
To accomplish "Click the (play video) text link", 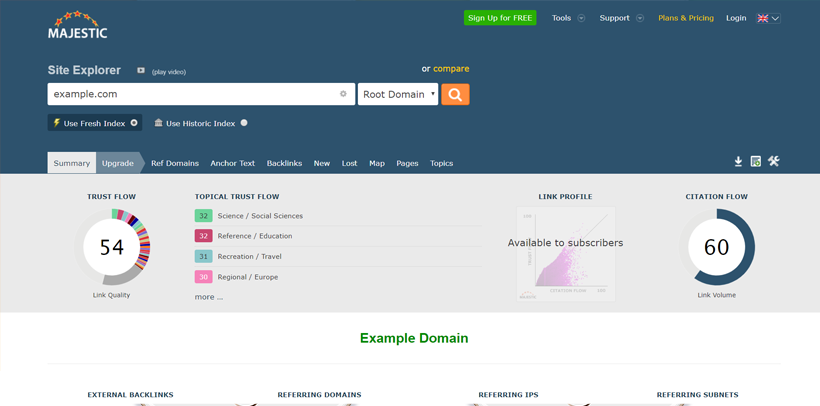I will coord(169,72).
